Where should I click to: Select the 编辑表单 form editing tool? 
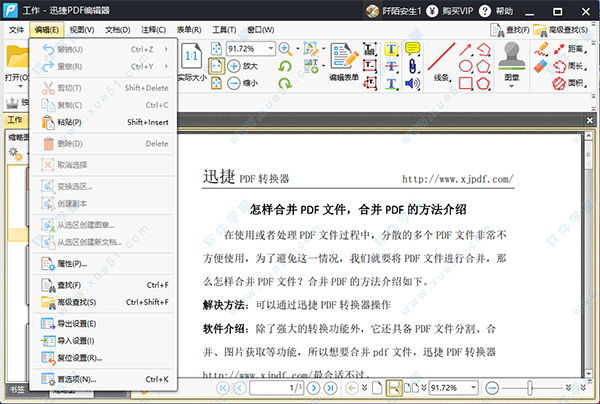pyautogui.click(x=344, y=62)
